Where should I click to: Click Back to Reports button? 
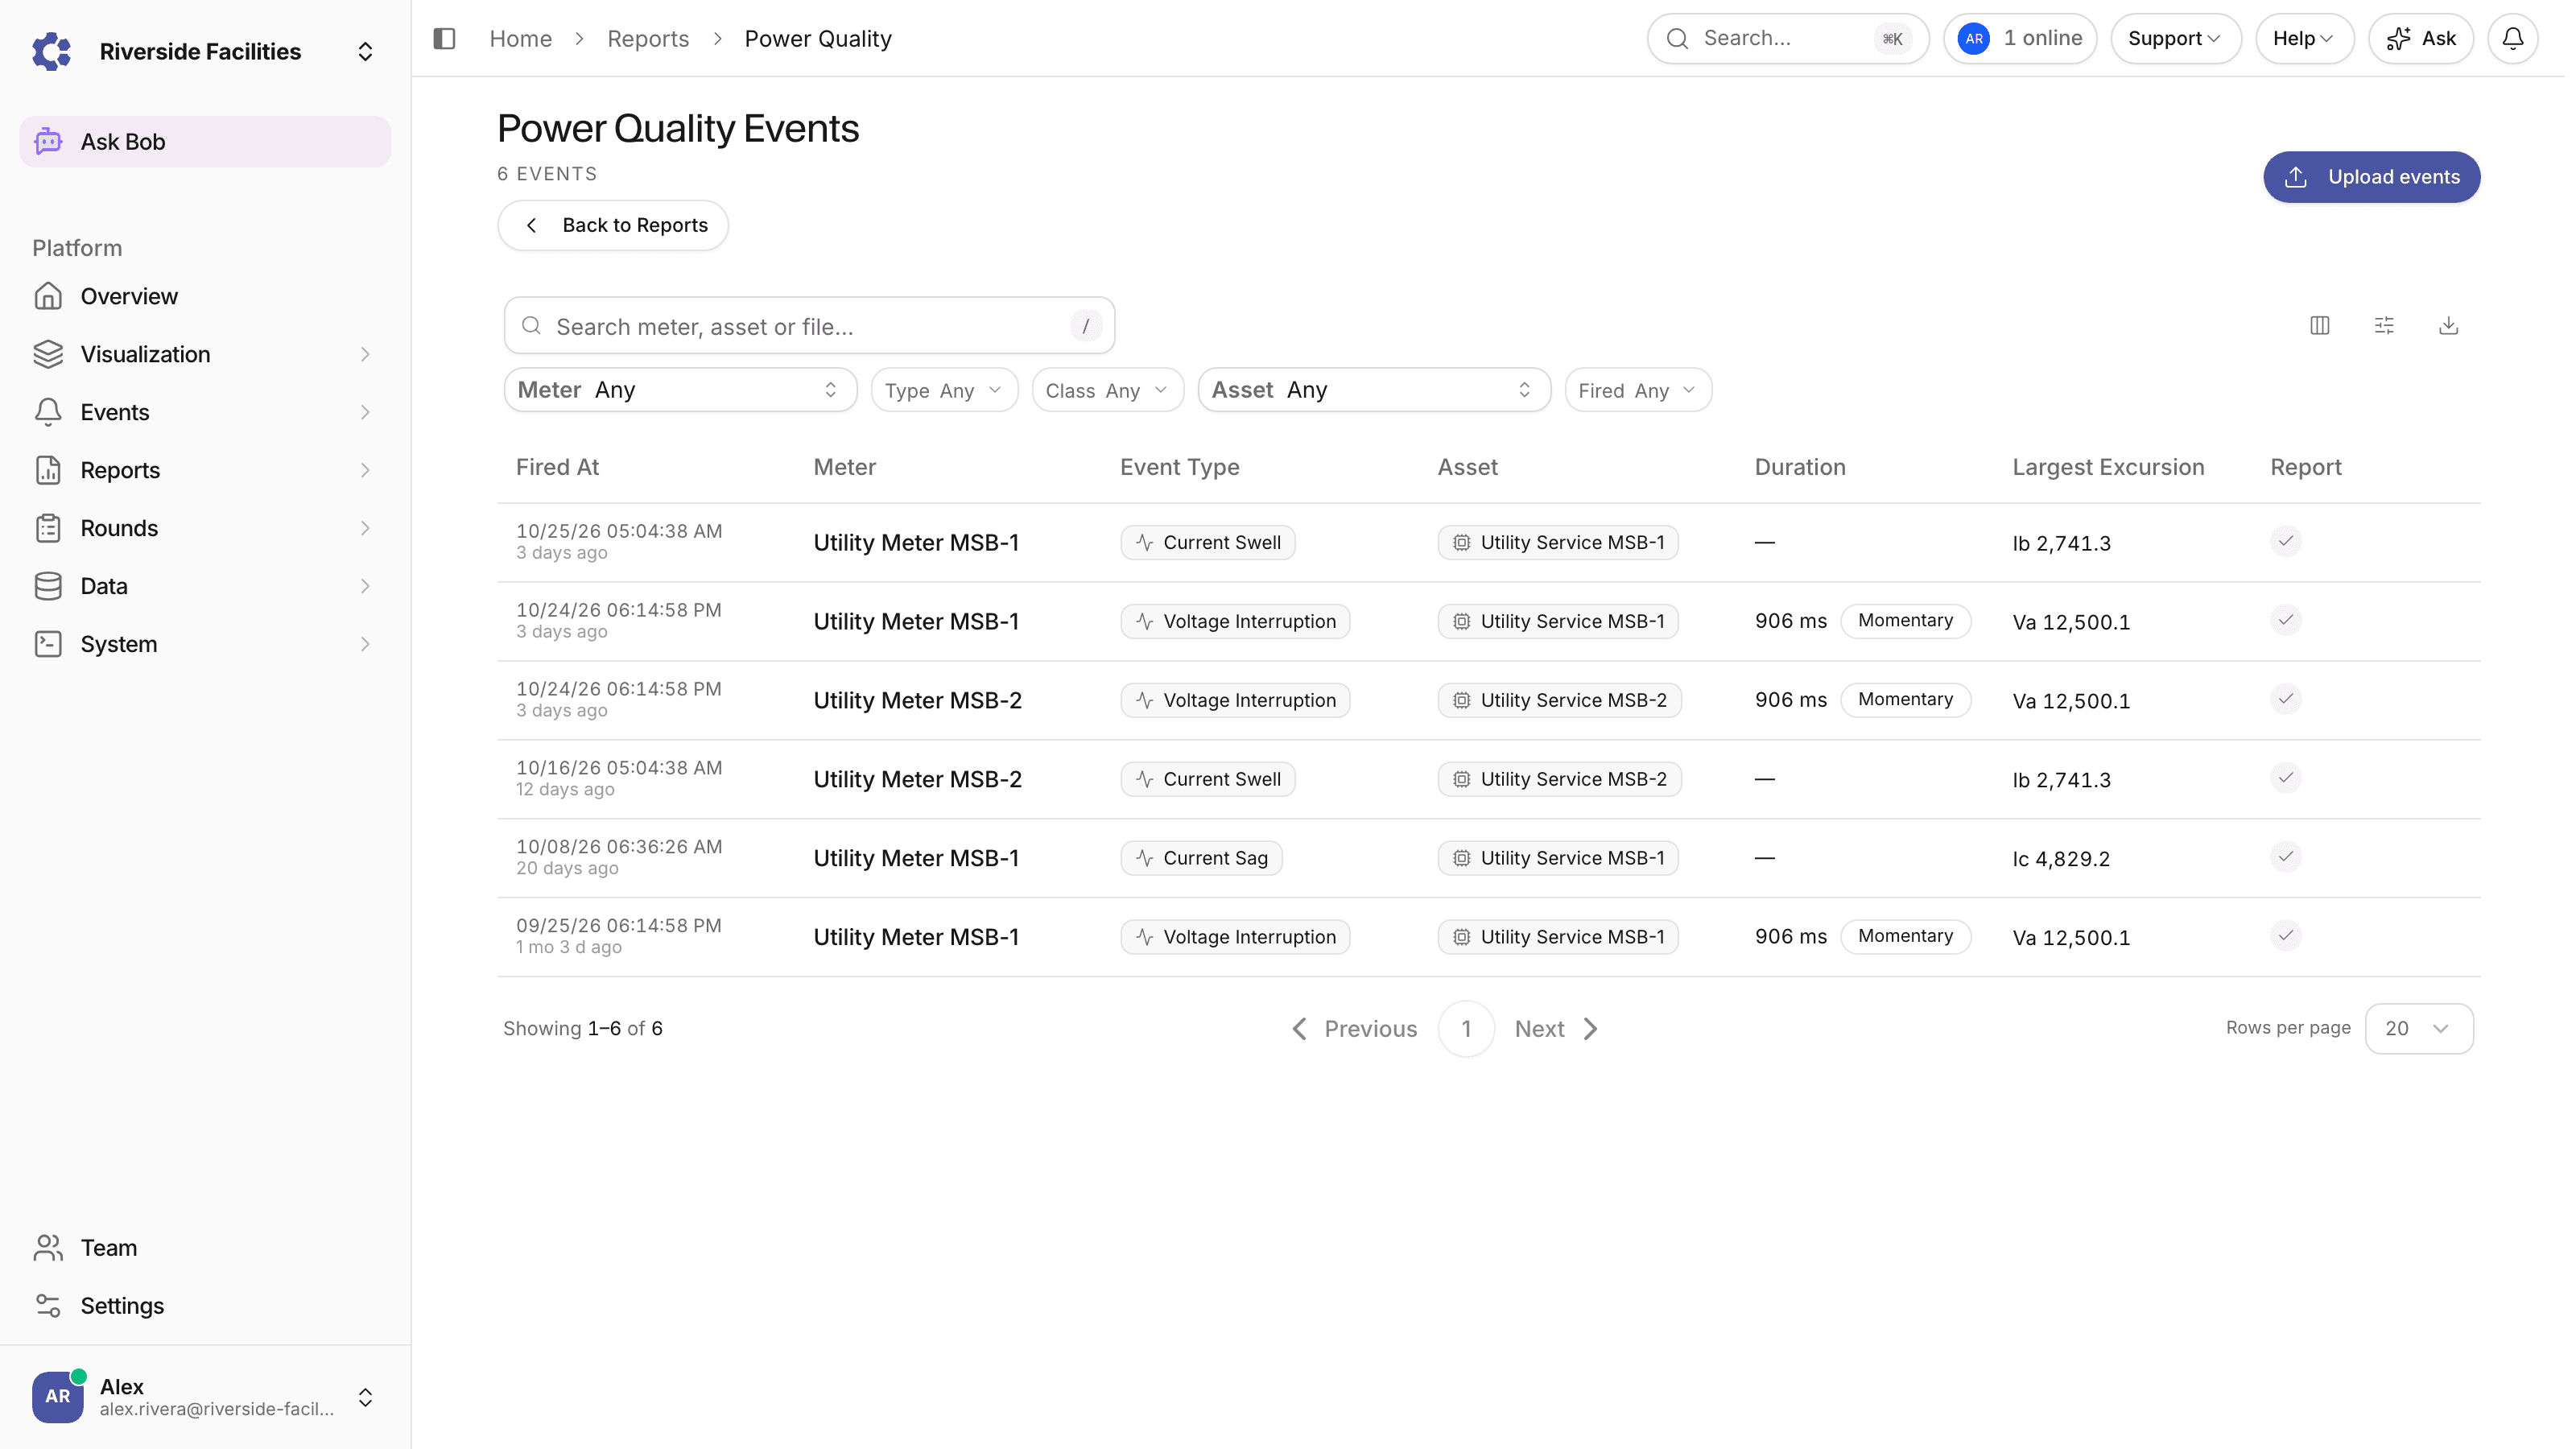pyautogui.click(x=613, y=225)
